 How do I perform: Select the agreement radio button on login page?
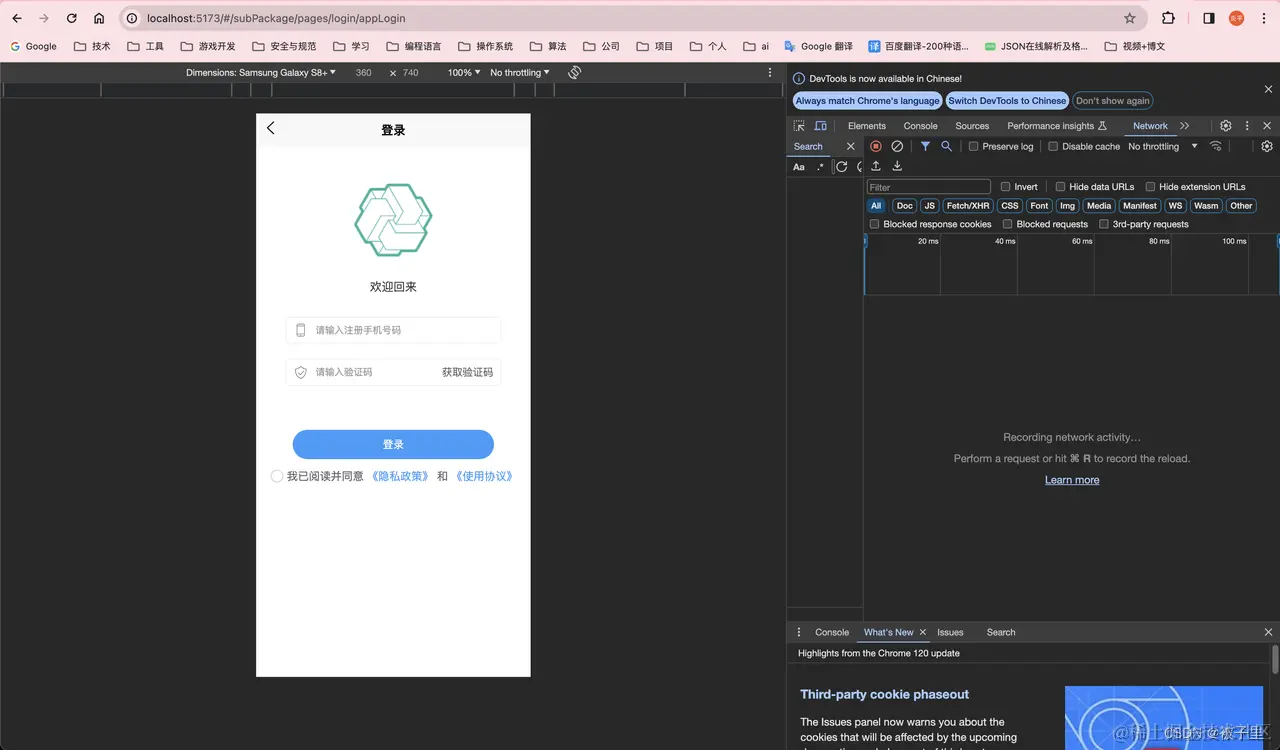(277, 476)
